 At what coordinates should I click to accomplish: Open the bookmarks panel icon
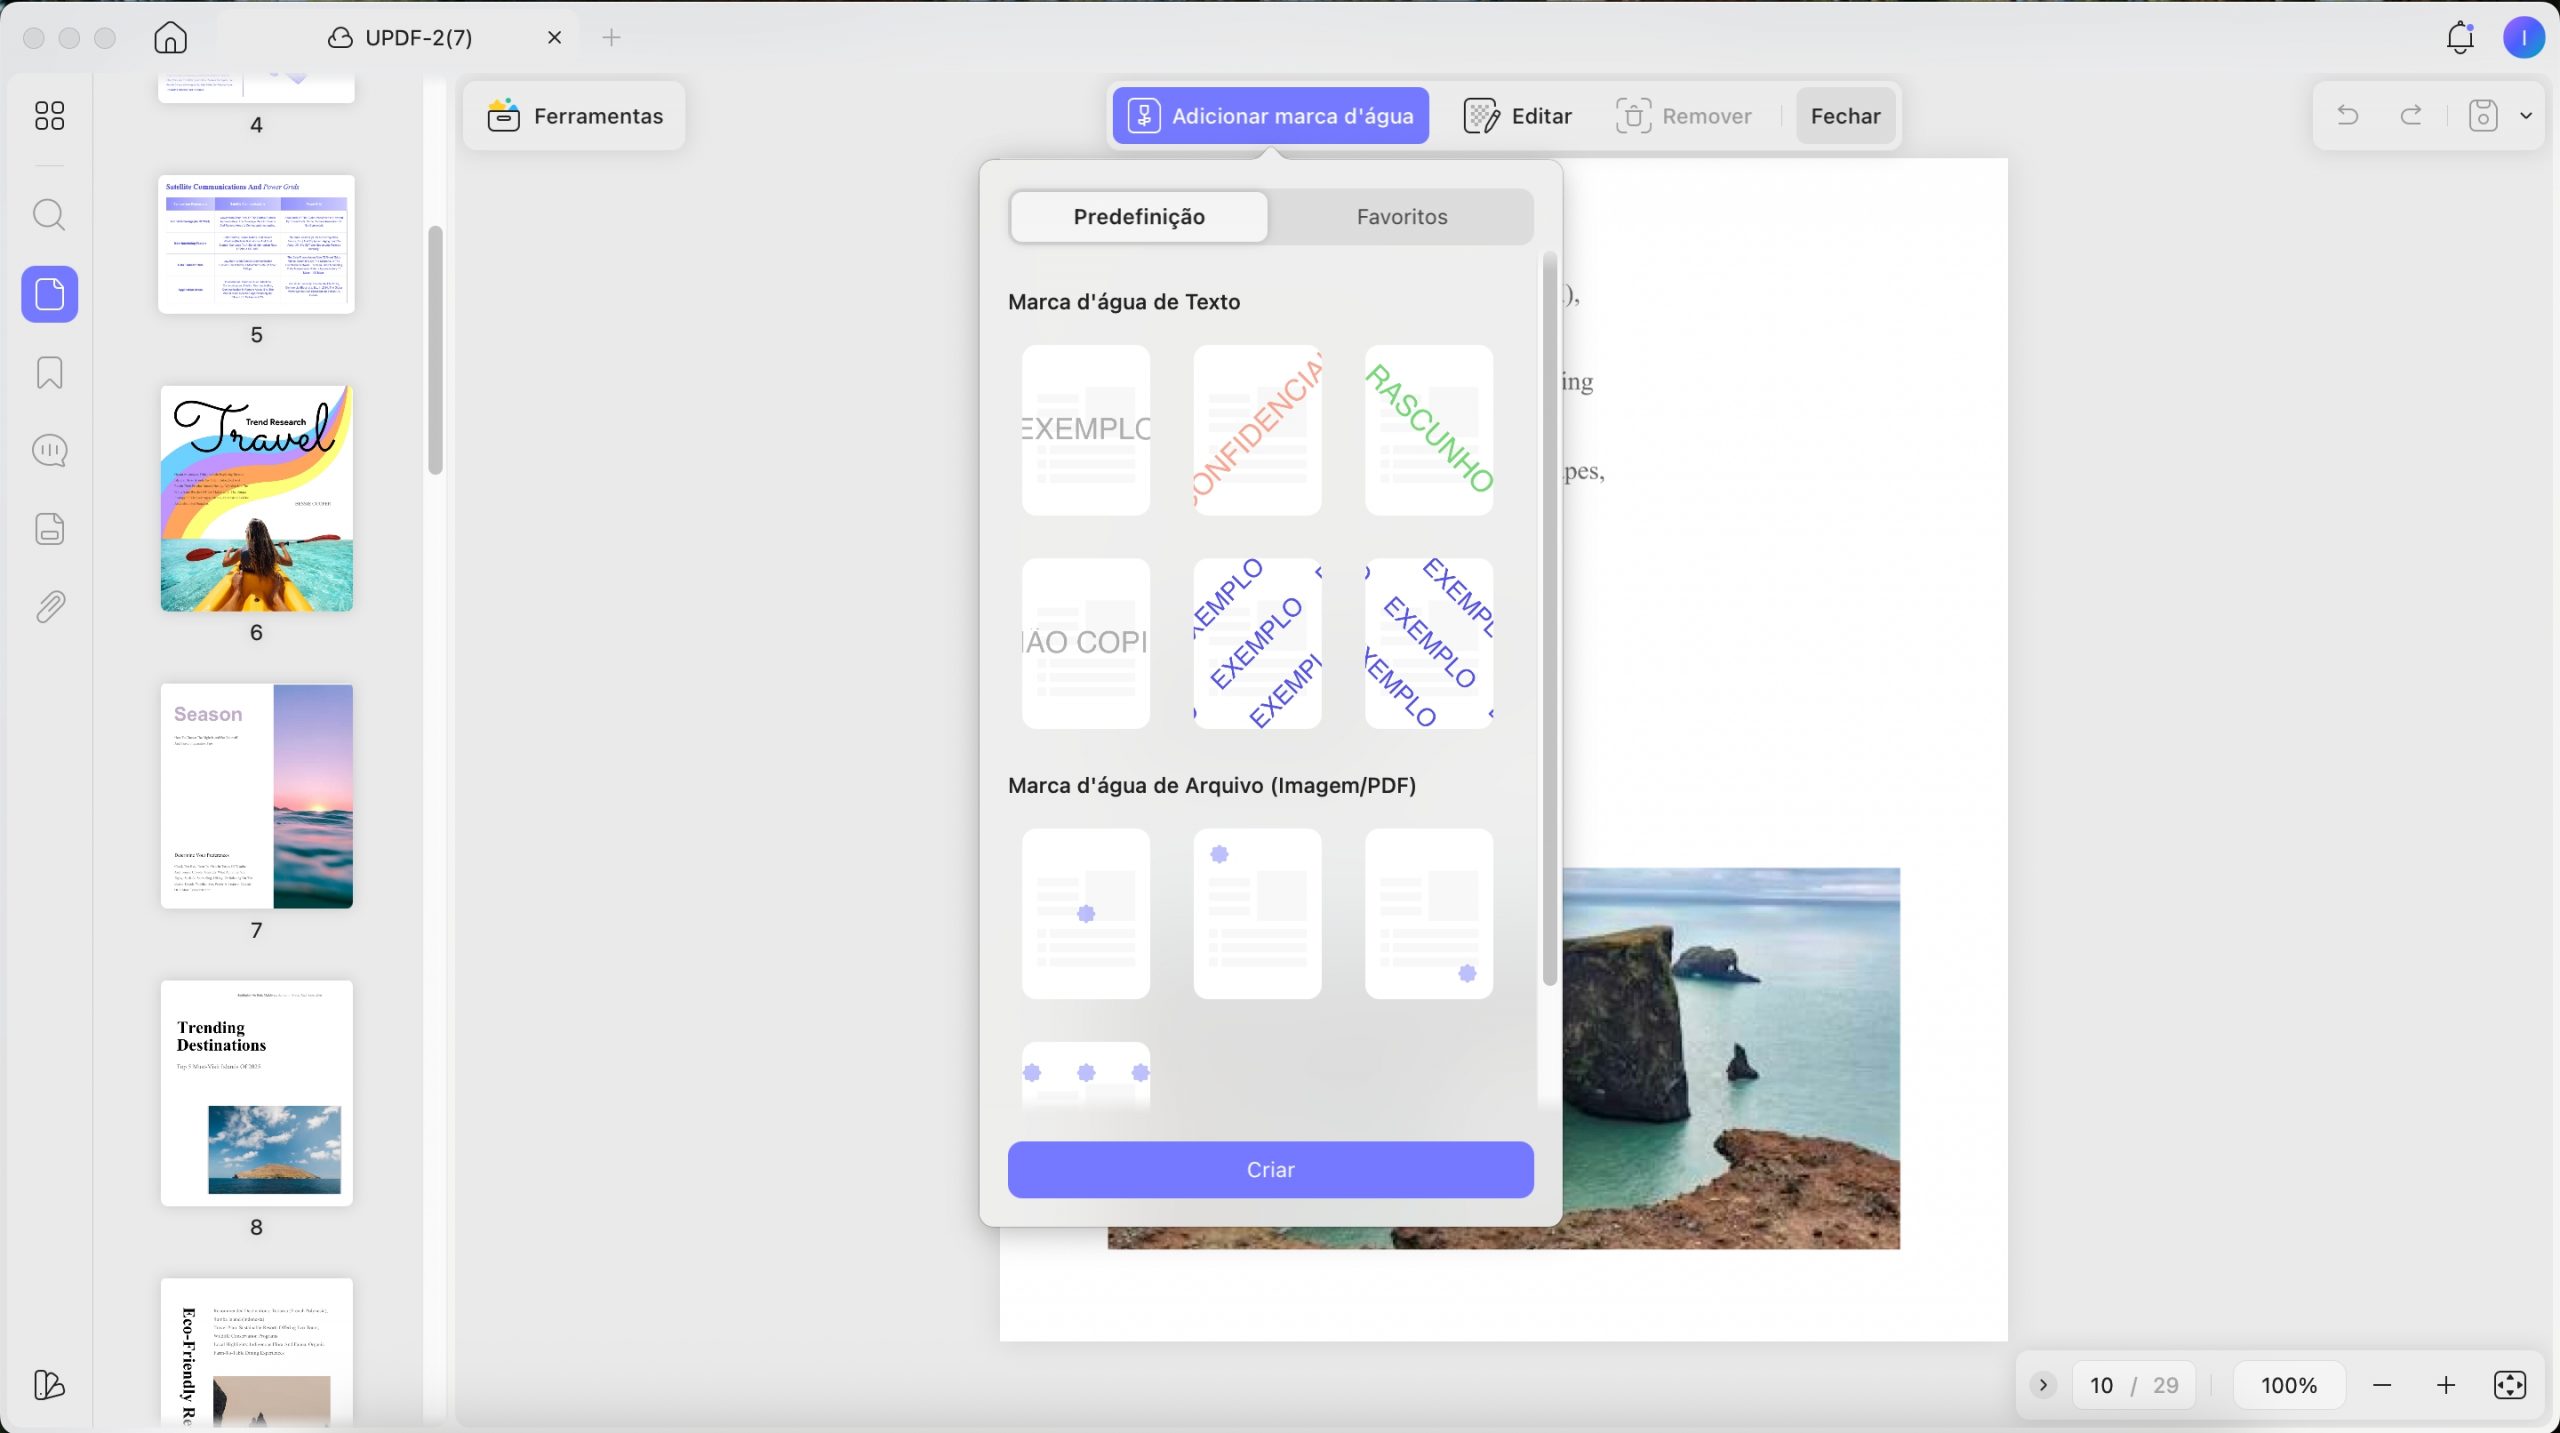(x=49, y=372)
